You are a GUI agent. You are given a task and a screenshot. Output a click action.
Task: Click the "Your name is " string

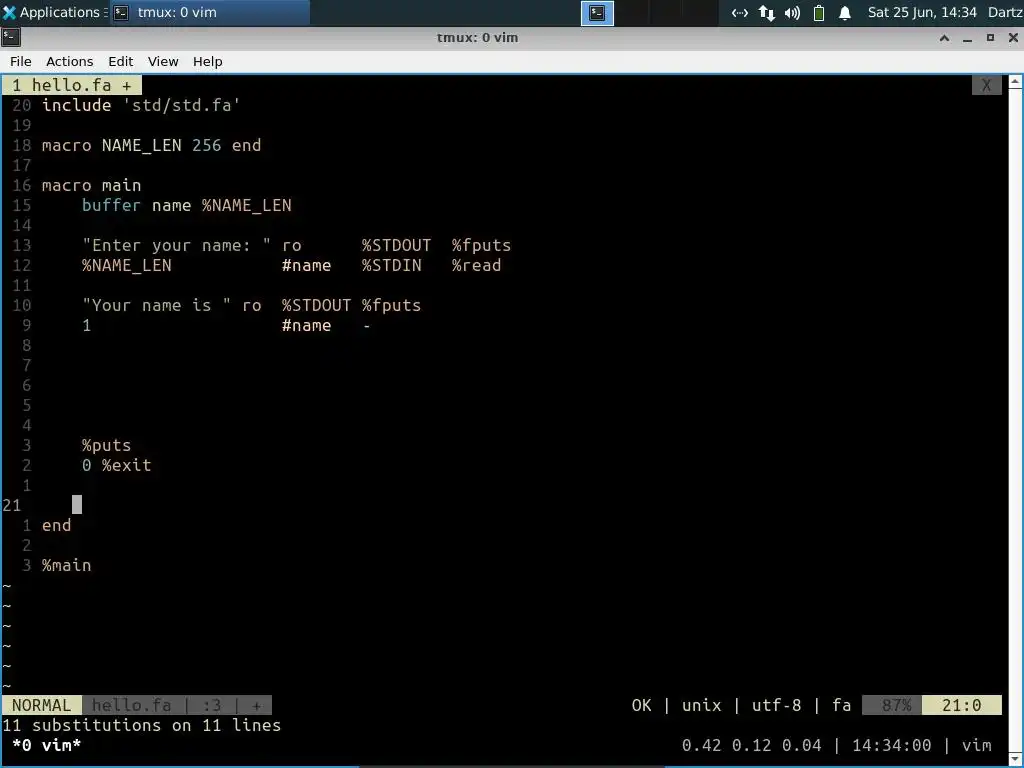click(x=157, y=306)
